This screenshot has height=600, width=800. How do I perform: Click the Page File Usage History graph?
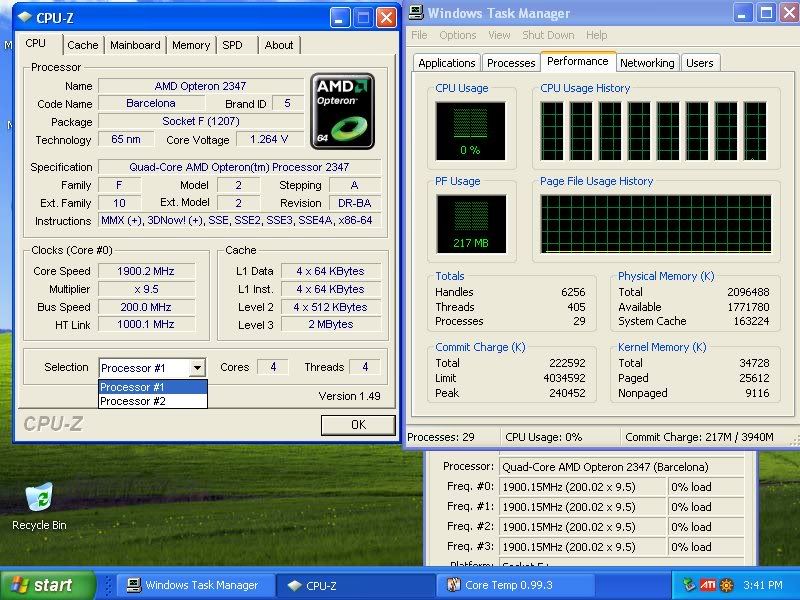[x=656, y=223]
